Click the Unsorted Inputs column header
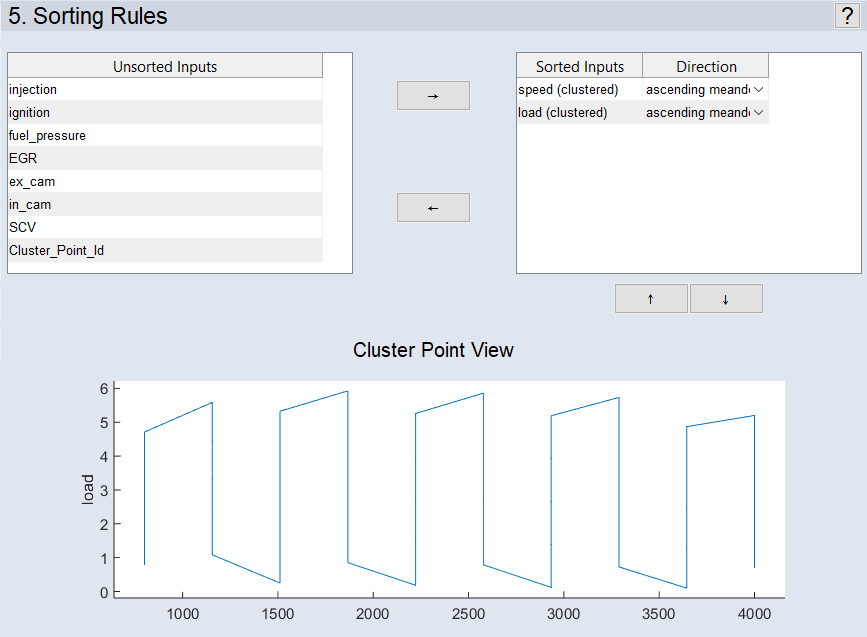The height and width of the screenshot is (637, 867). click(x=165, y=67)
